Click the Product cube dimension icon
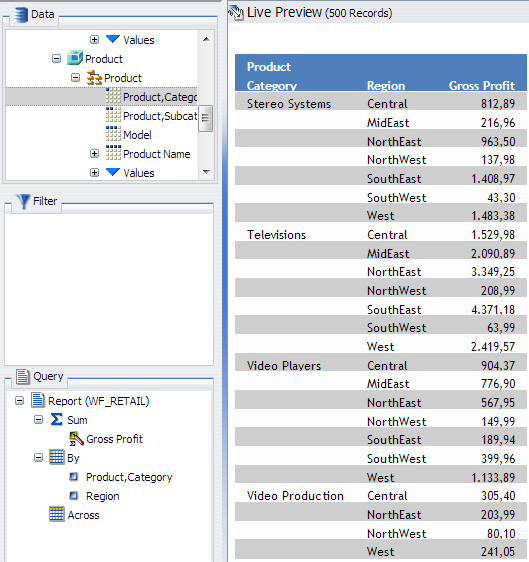This screenshot has height=562, width=529. 75,58
